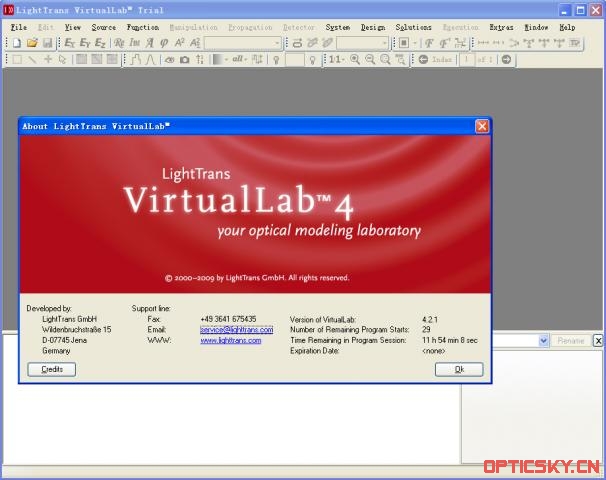This screenshot has width=606, height=480.
Task: Select the arrow pointer tool icon
Action: (x=63, y=60)
